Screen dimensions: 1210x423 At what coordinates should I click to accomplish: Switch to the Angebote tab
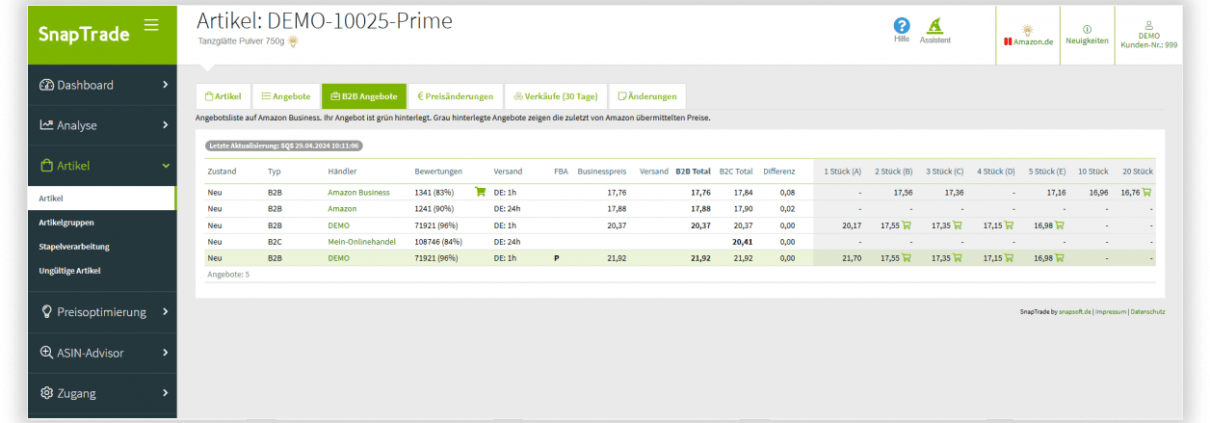tap(285, 97)
